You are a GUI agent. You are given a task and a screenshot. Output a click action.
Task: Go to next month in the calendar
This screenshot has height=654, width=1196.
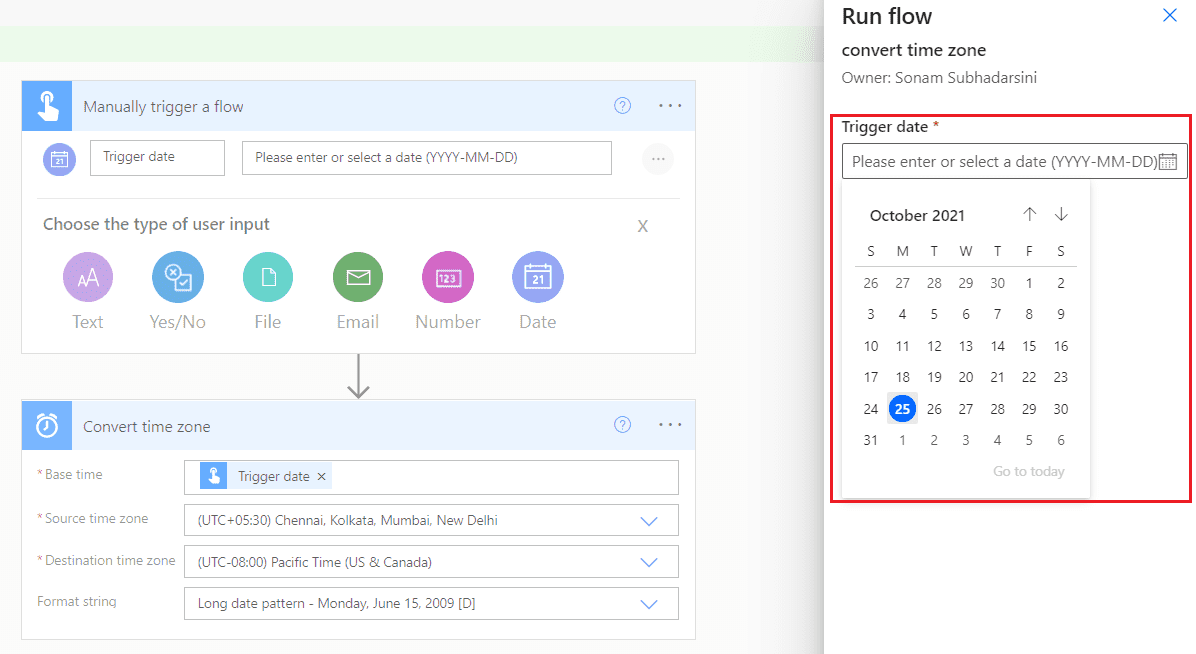pos(1061,214)
